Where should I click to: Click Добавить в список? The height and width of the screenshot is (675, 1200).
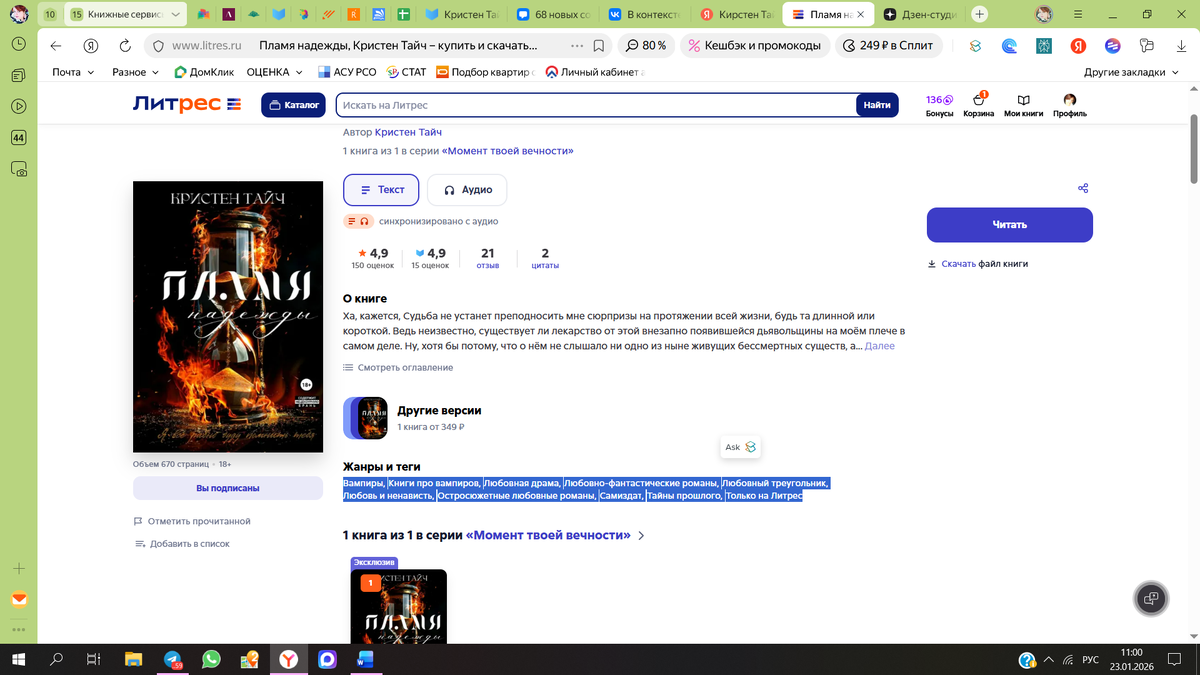pos(181,544)
